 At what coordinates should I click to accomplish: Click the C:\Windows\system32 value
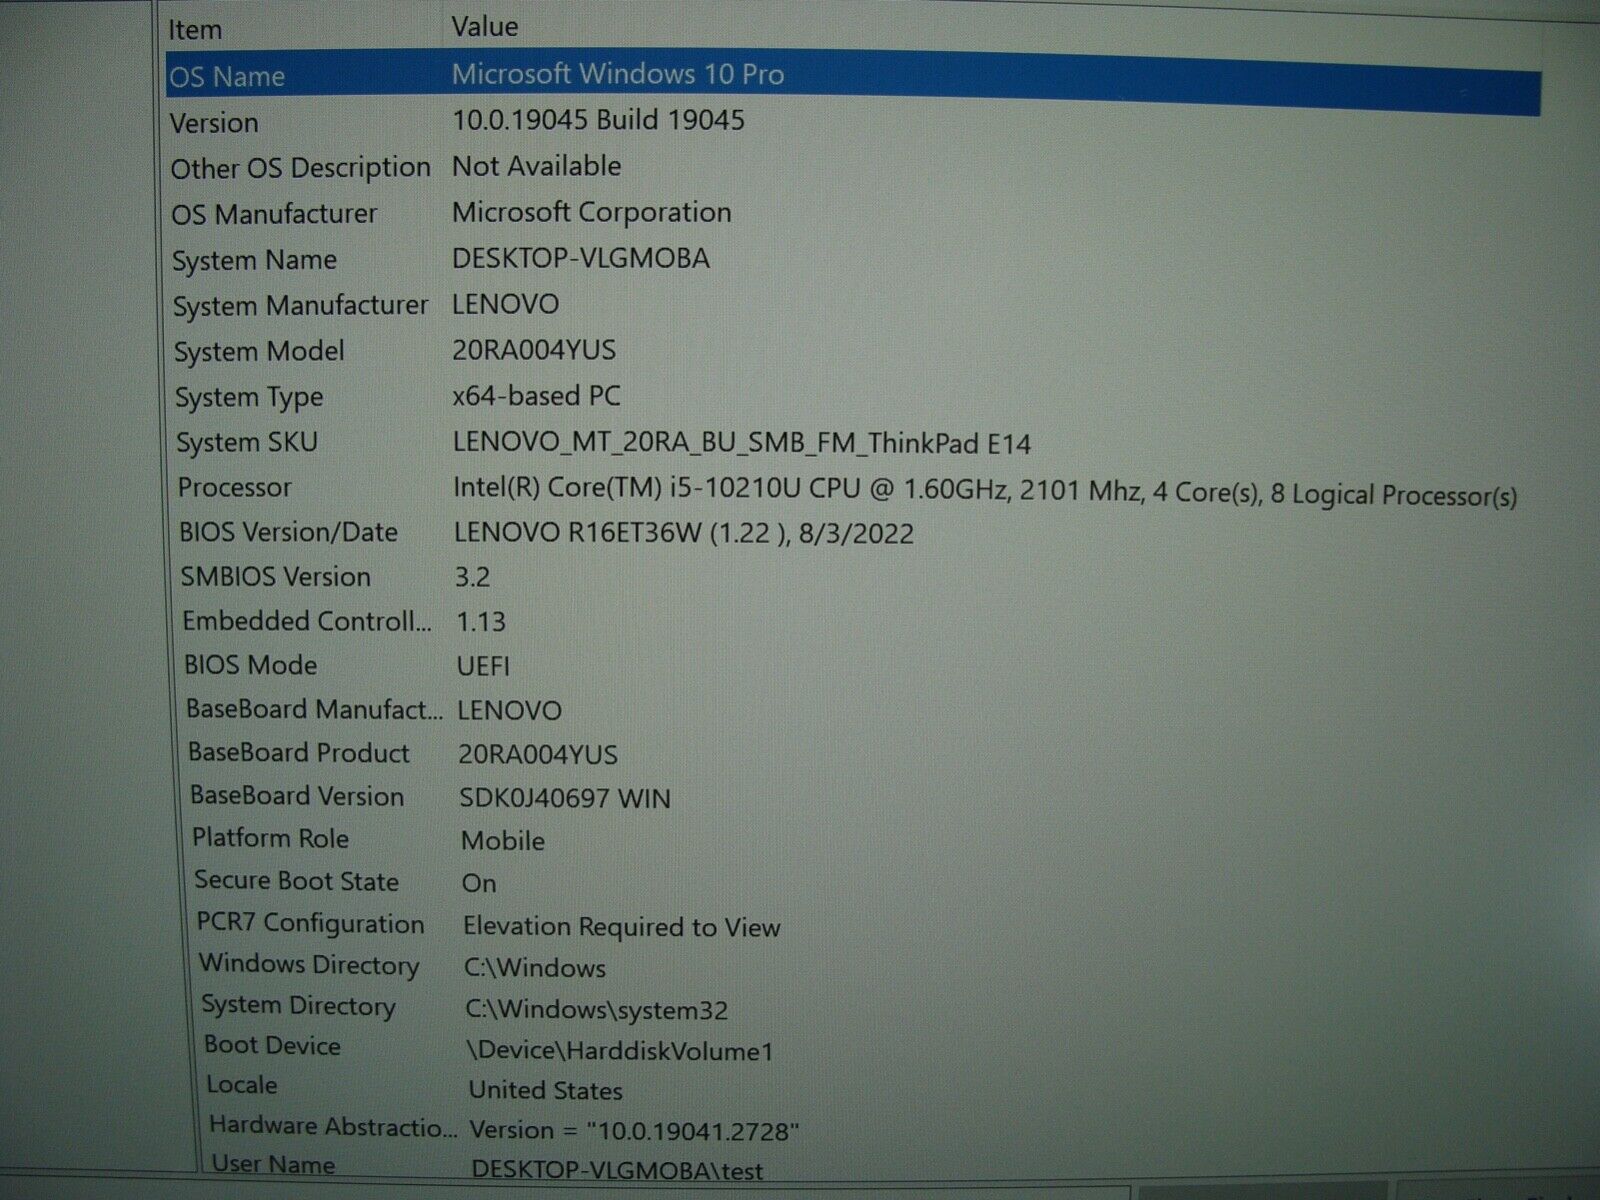coord(596,1010)
